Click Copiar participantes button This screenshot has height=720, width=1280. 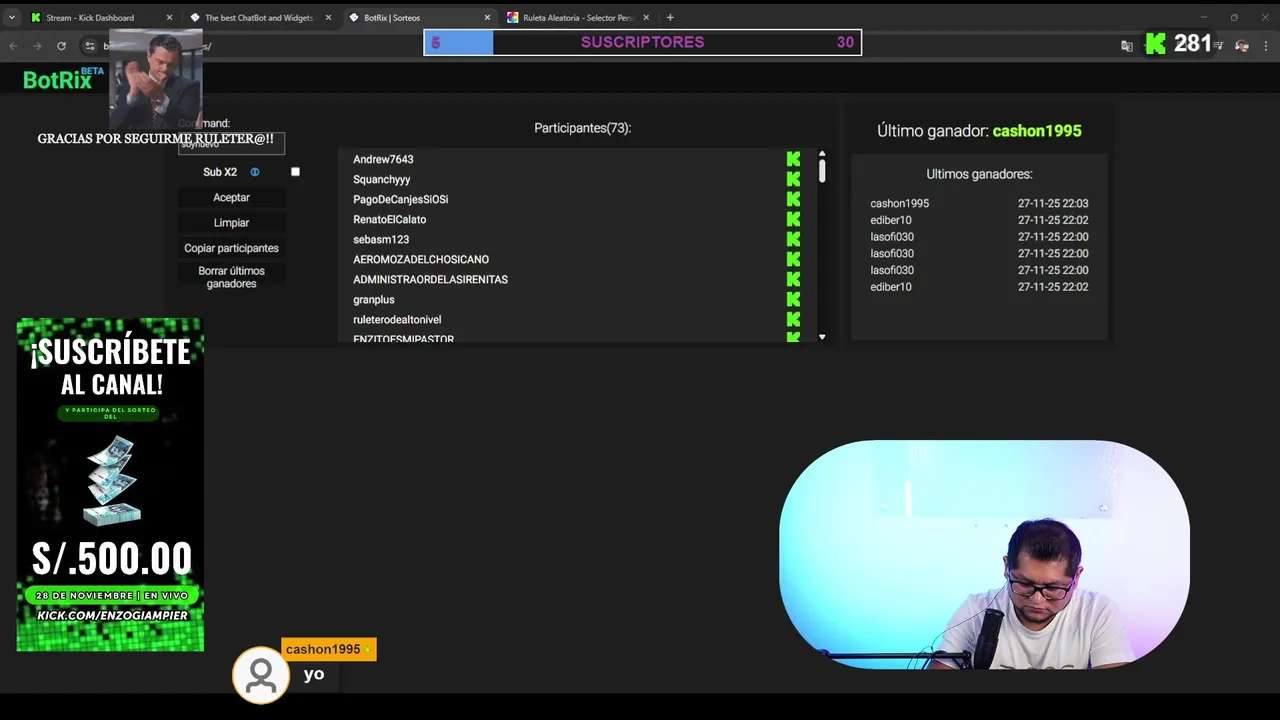coord(231,248)
